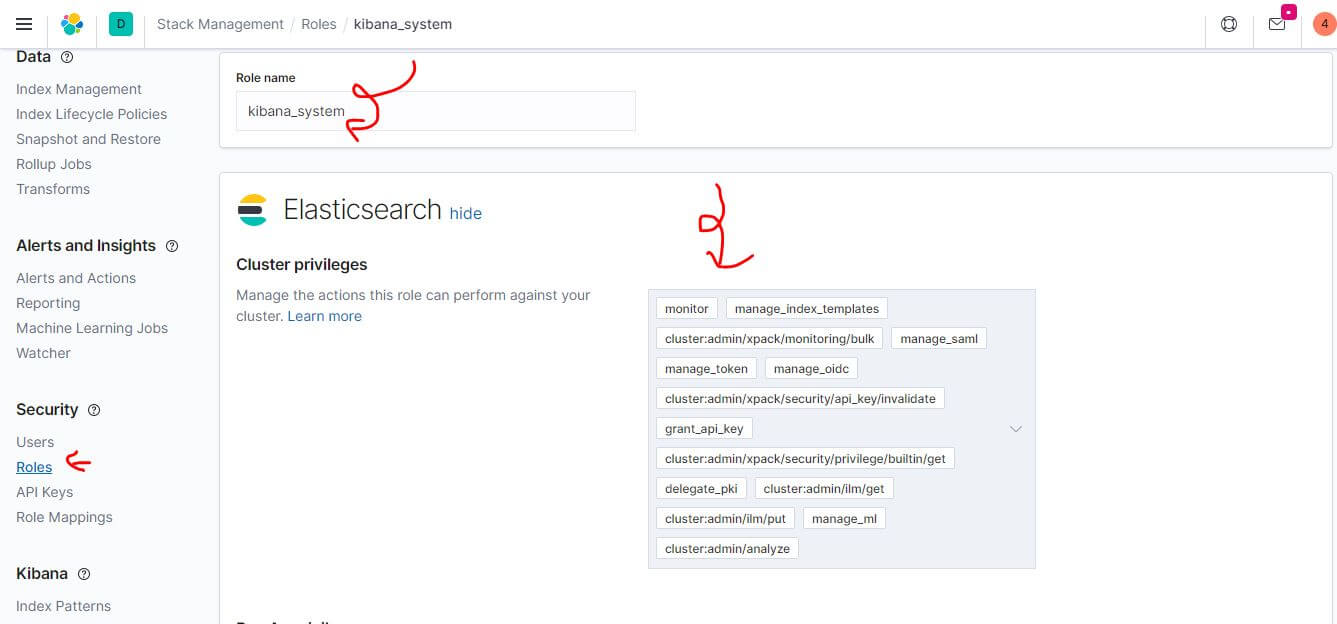Click the Elastic logo in the header
Viewport: 1337px width, 624px height.
(71, 22)
